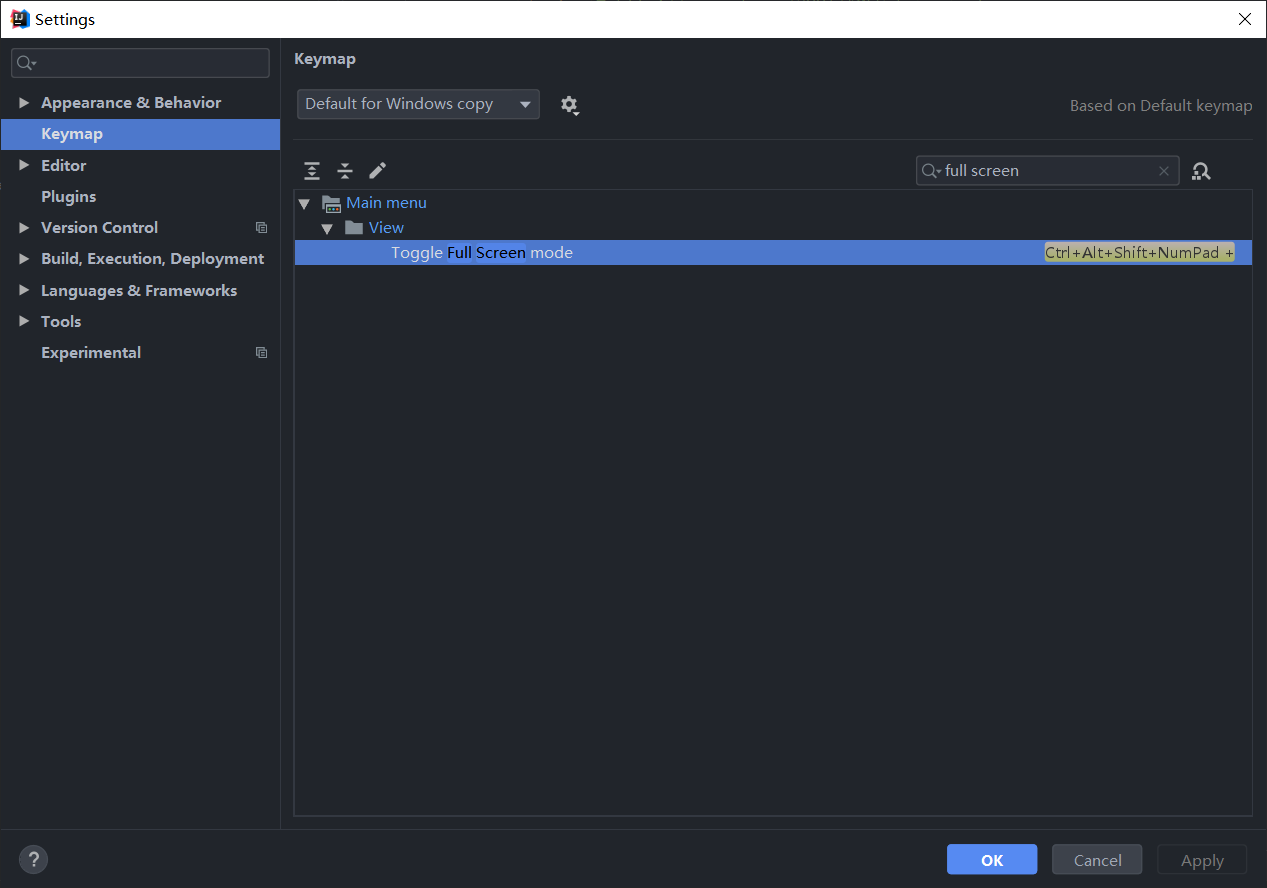Viewport: 1267px width, 888px height.
Task: Click the Apply button
Action: (1202, 860)
